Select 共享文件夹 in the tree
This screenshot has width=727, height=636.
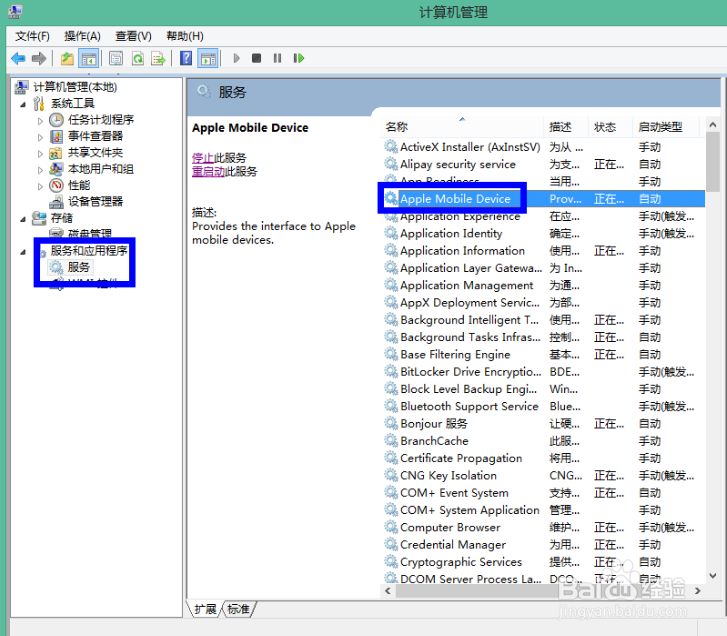point(96,153)
